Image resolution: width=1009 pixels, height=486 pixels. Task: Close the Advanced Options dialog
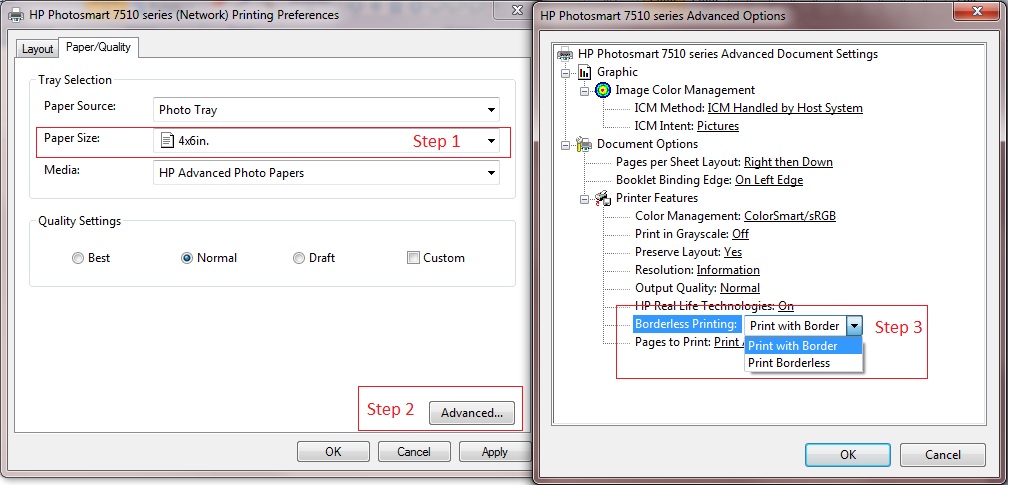[x=976, y=10]
